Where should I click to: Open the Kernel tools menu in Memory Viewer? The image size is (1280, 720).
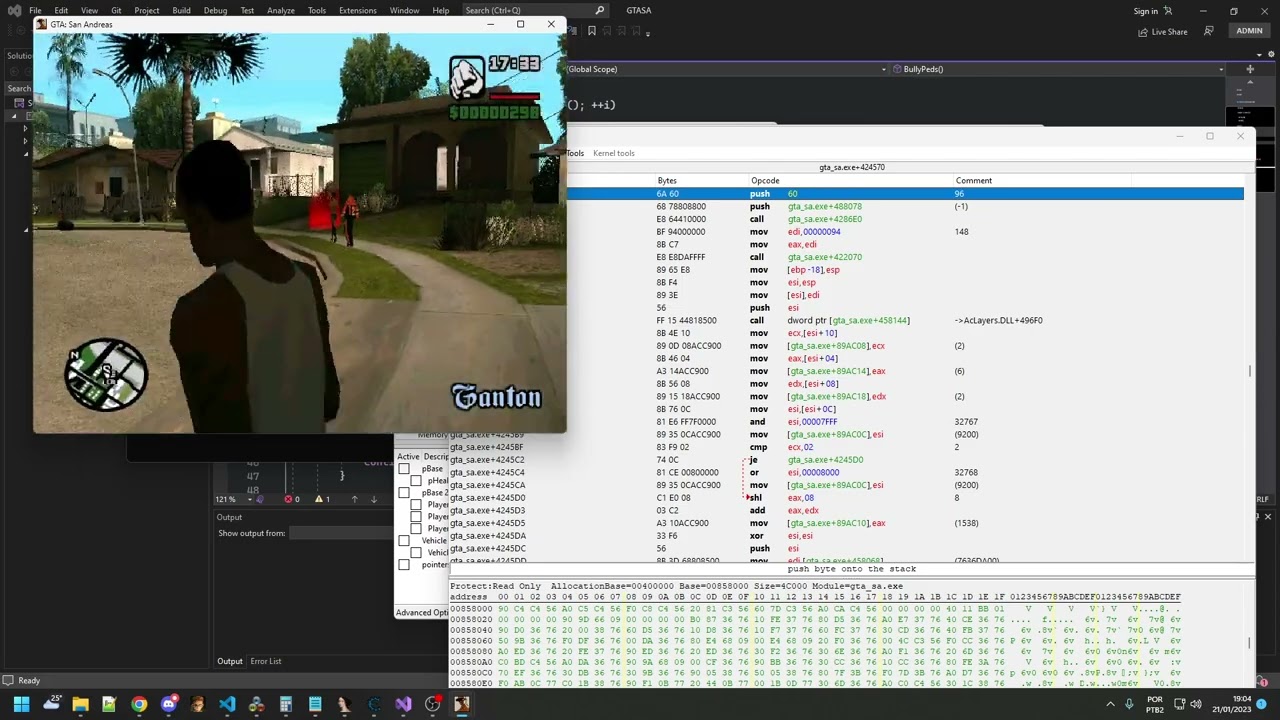point(613,153)
